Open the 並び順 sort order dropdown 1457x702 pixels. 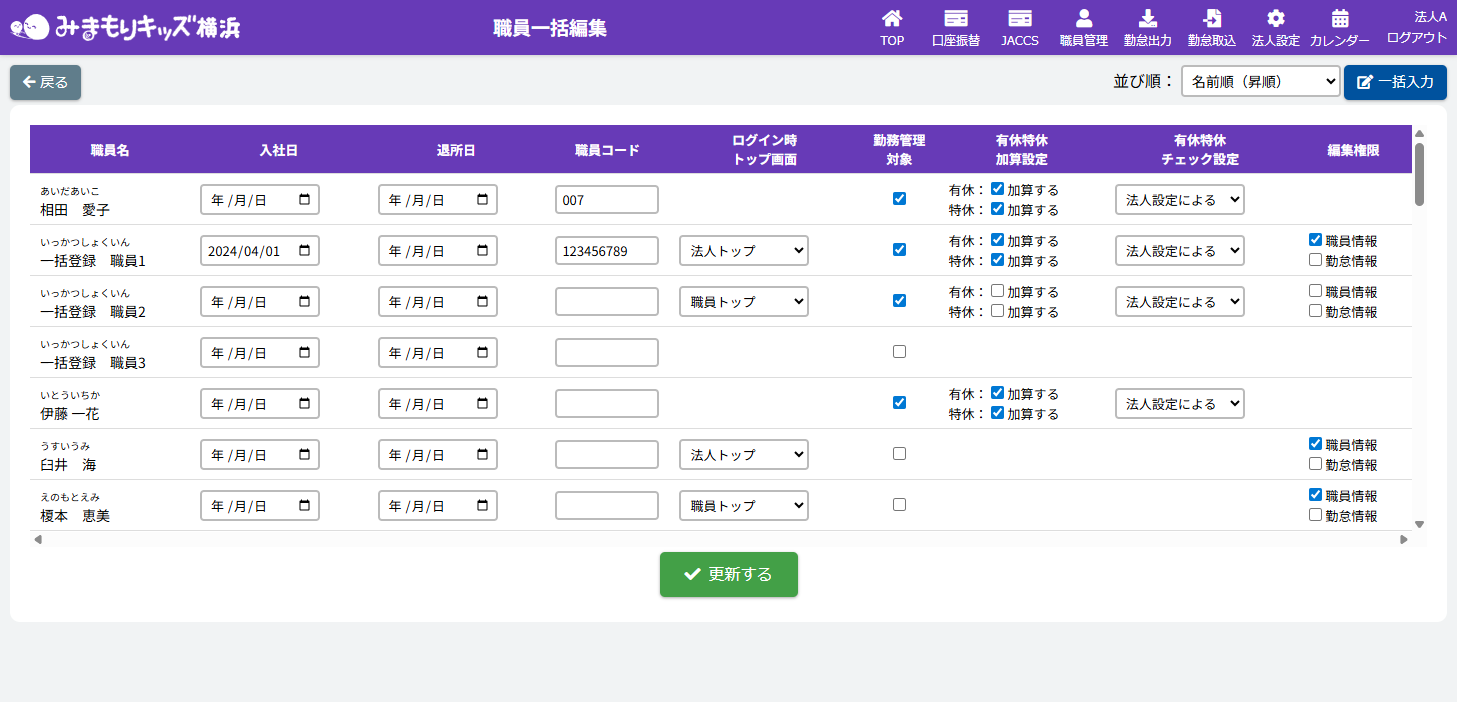point(1260,82)
